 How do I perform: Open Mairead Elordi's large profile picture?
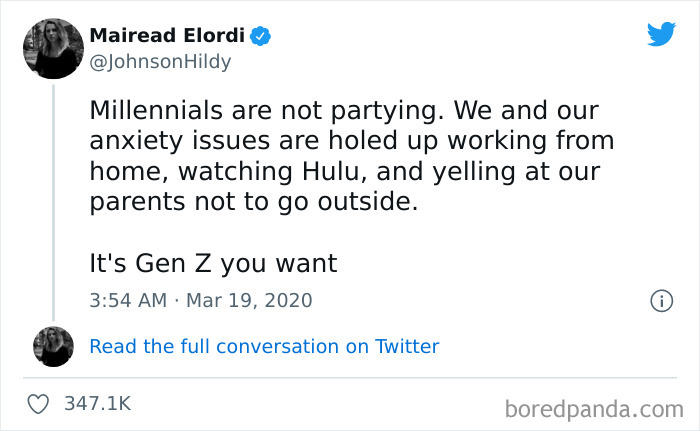pyautogui.click(x=53, y=48)
